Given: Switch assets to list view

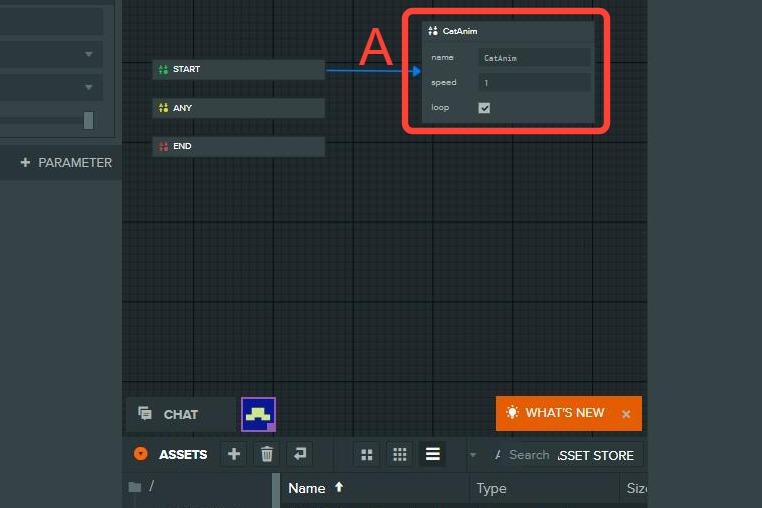Looking at the screenshot, I should (433, 455).
